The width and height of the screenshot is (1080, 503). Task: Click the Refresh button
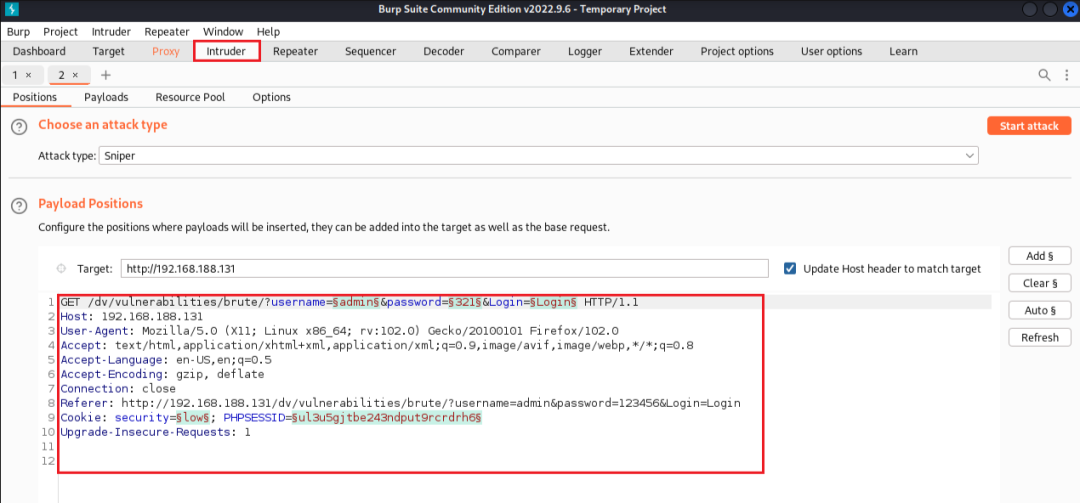[1039, 338]
